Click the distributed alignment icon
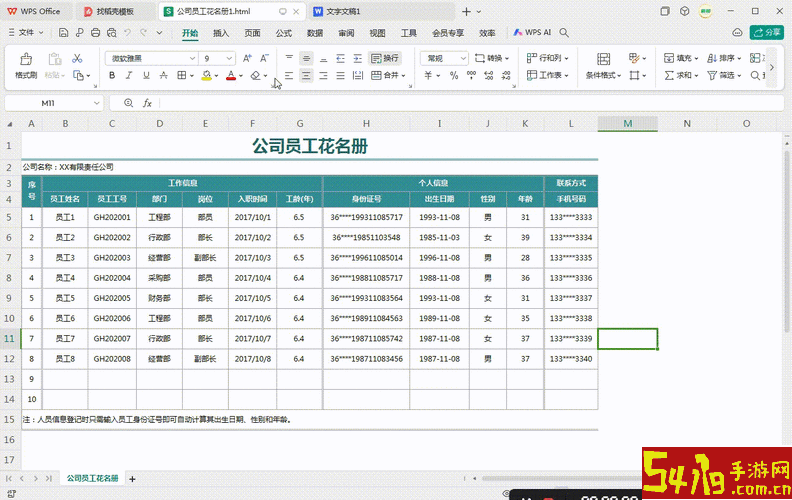The height and width of the screenshot is (500, 792). [x=358, y=75]
